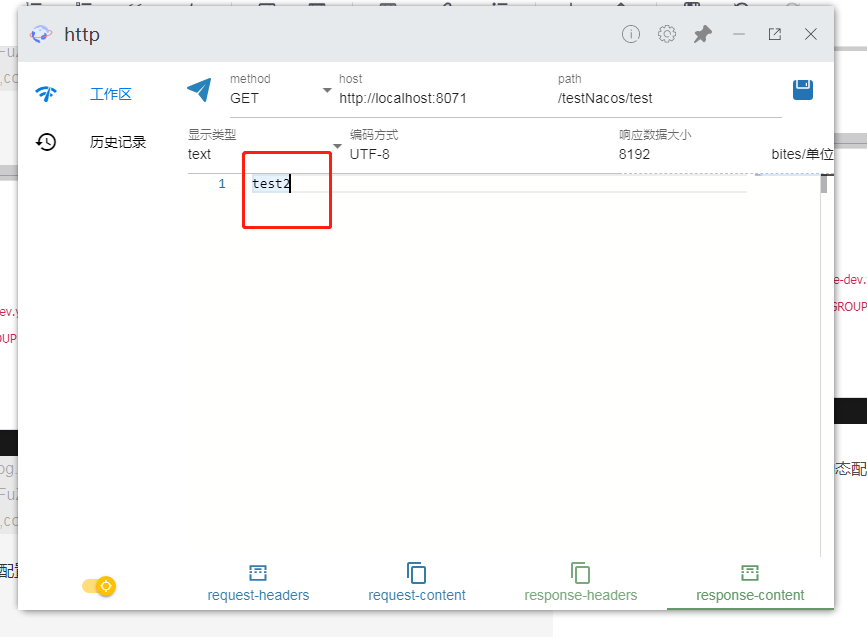Click the http app logo icon
Screen dimensions: 867x637
41,34
